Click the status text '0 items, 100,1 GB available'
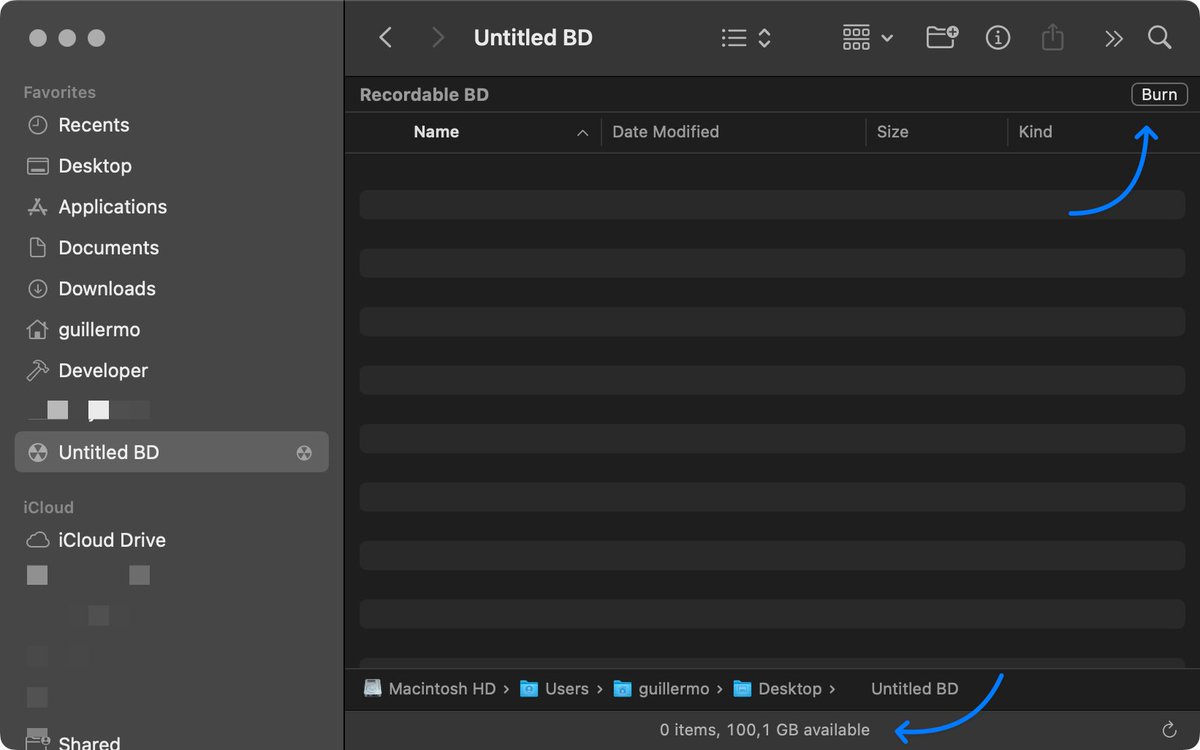This screenshot has height=750, width=1200. coord(765,730)
